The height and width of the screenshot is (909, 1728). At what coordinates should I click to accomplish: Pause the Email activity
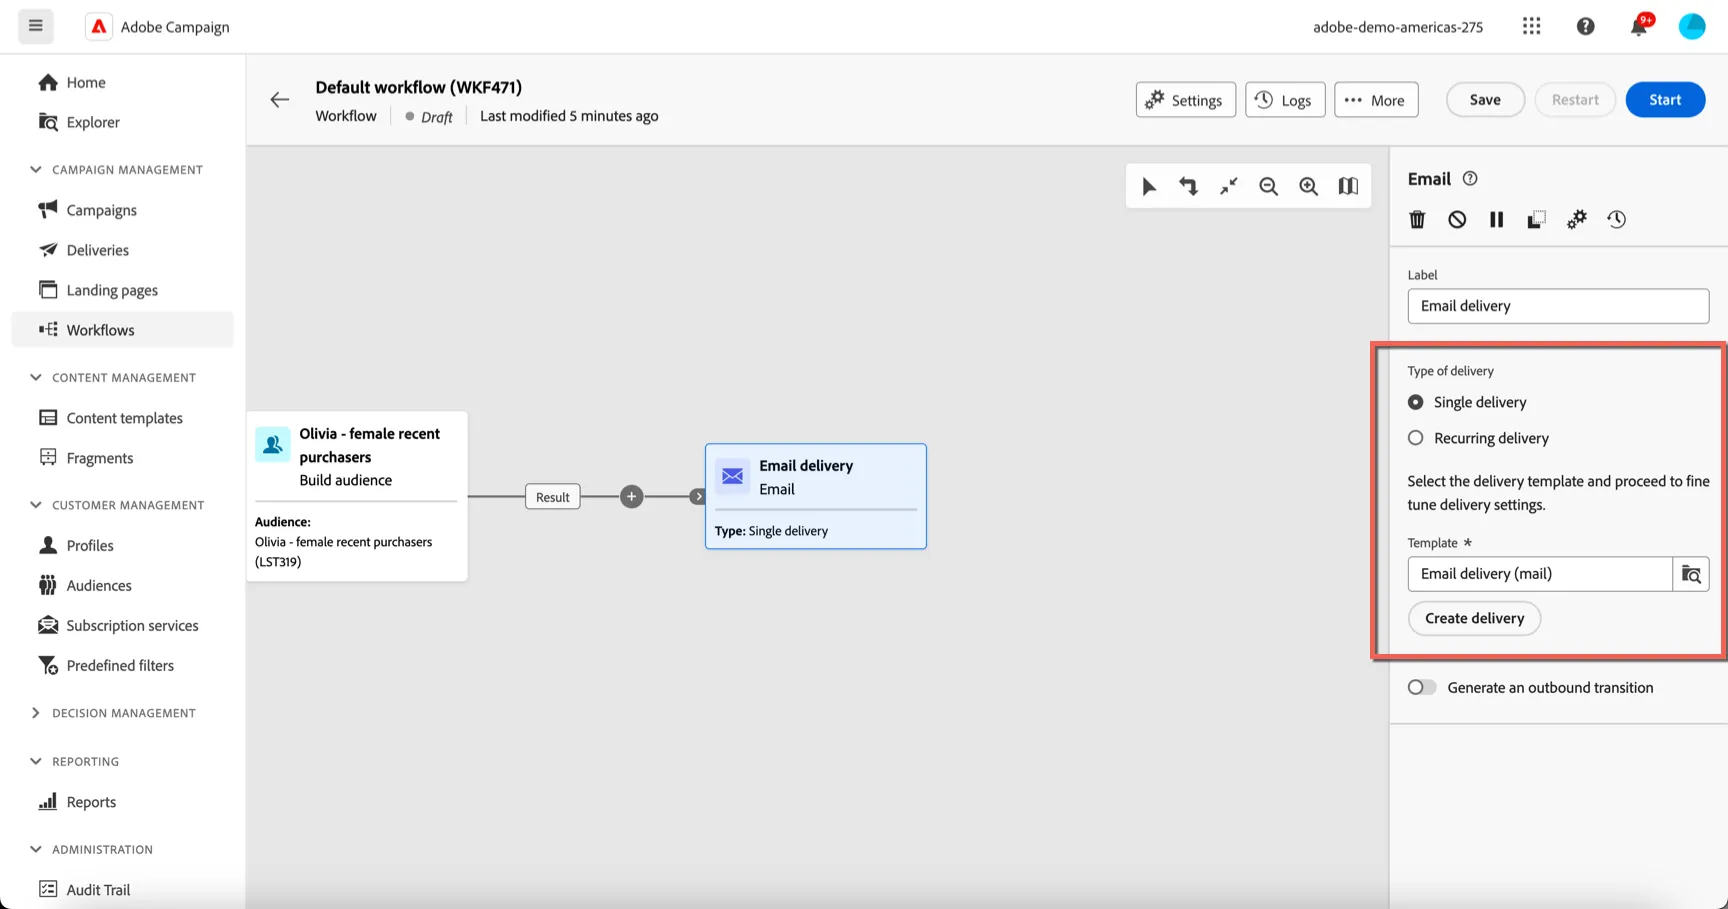[1496, 219]
